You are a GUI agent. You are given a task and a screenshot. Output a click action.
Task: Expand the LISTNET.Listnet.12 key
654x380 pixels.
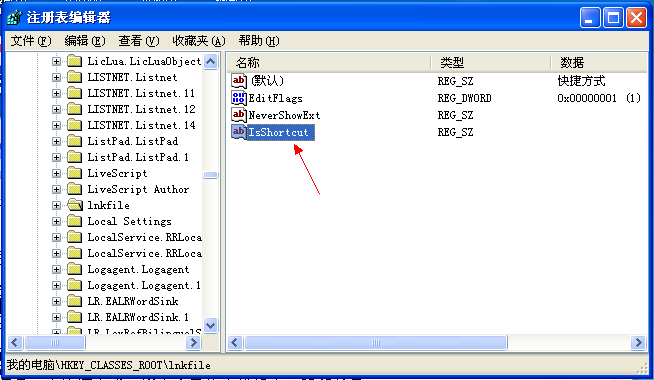click(x=56, y=109)
